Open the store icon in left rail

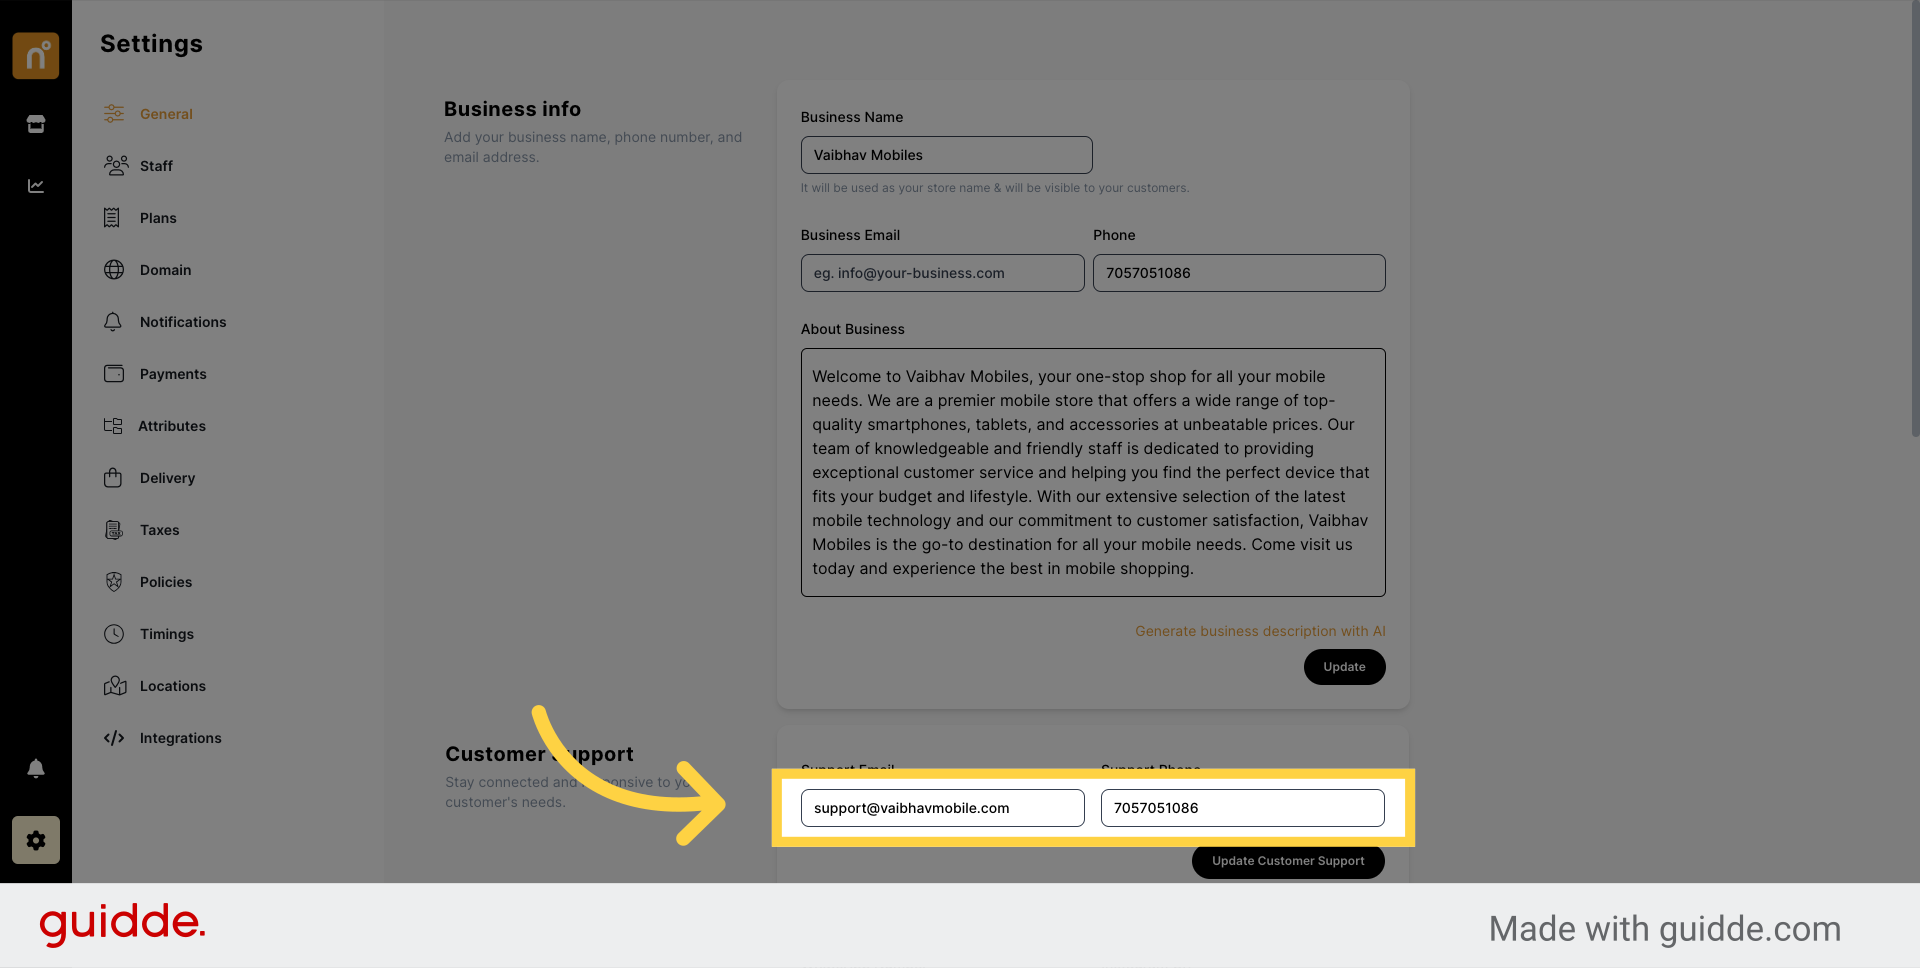(x=36, y=124)
